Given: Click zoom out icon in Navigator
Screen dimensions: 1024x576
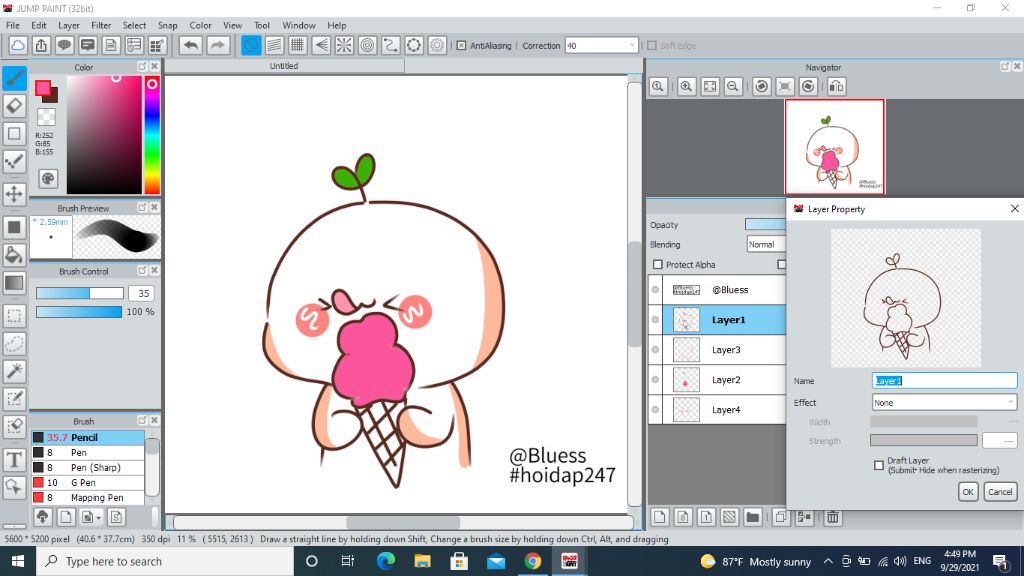Looking at the screenshot, I should [733, 86].
